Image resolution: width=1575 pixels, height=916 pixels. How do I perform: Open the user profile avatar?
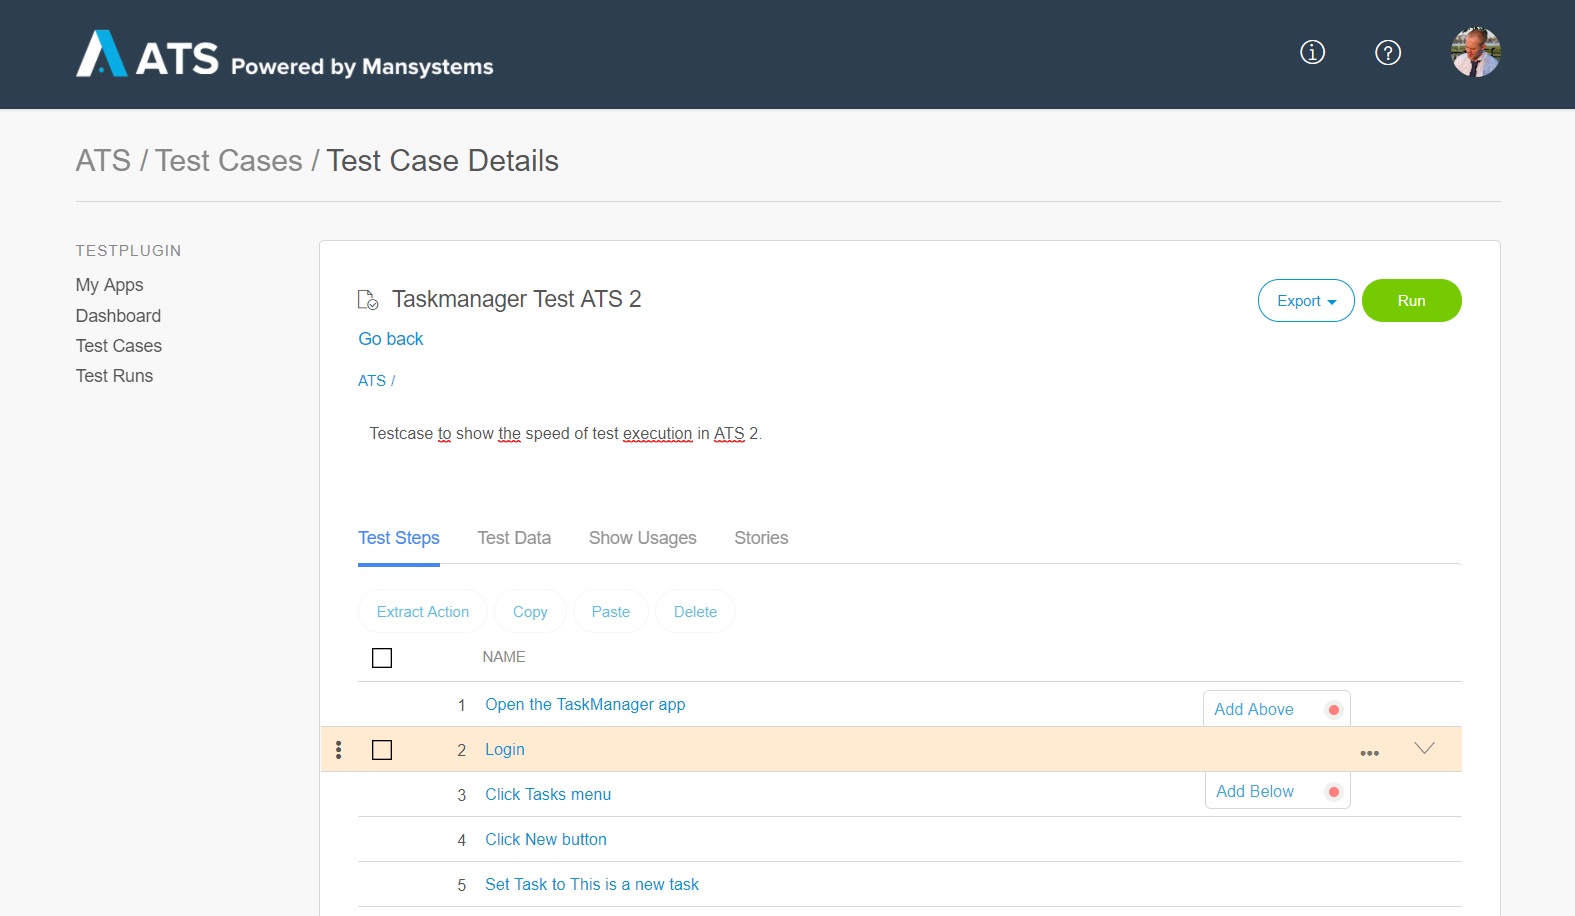tap(1476, 52)
